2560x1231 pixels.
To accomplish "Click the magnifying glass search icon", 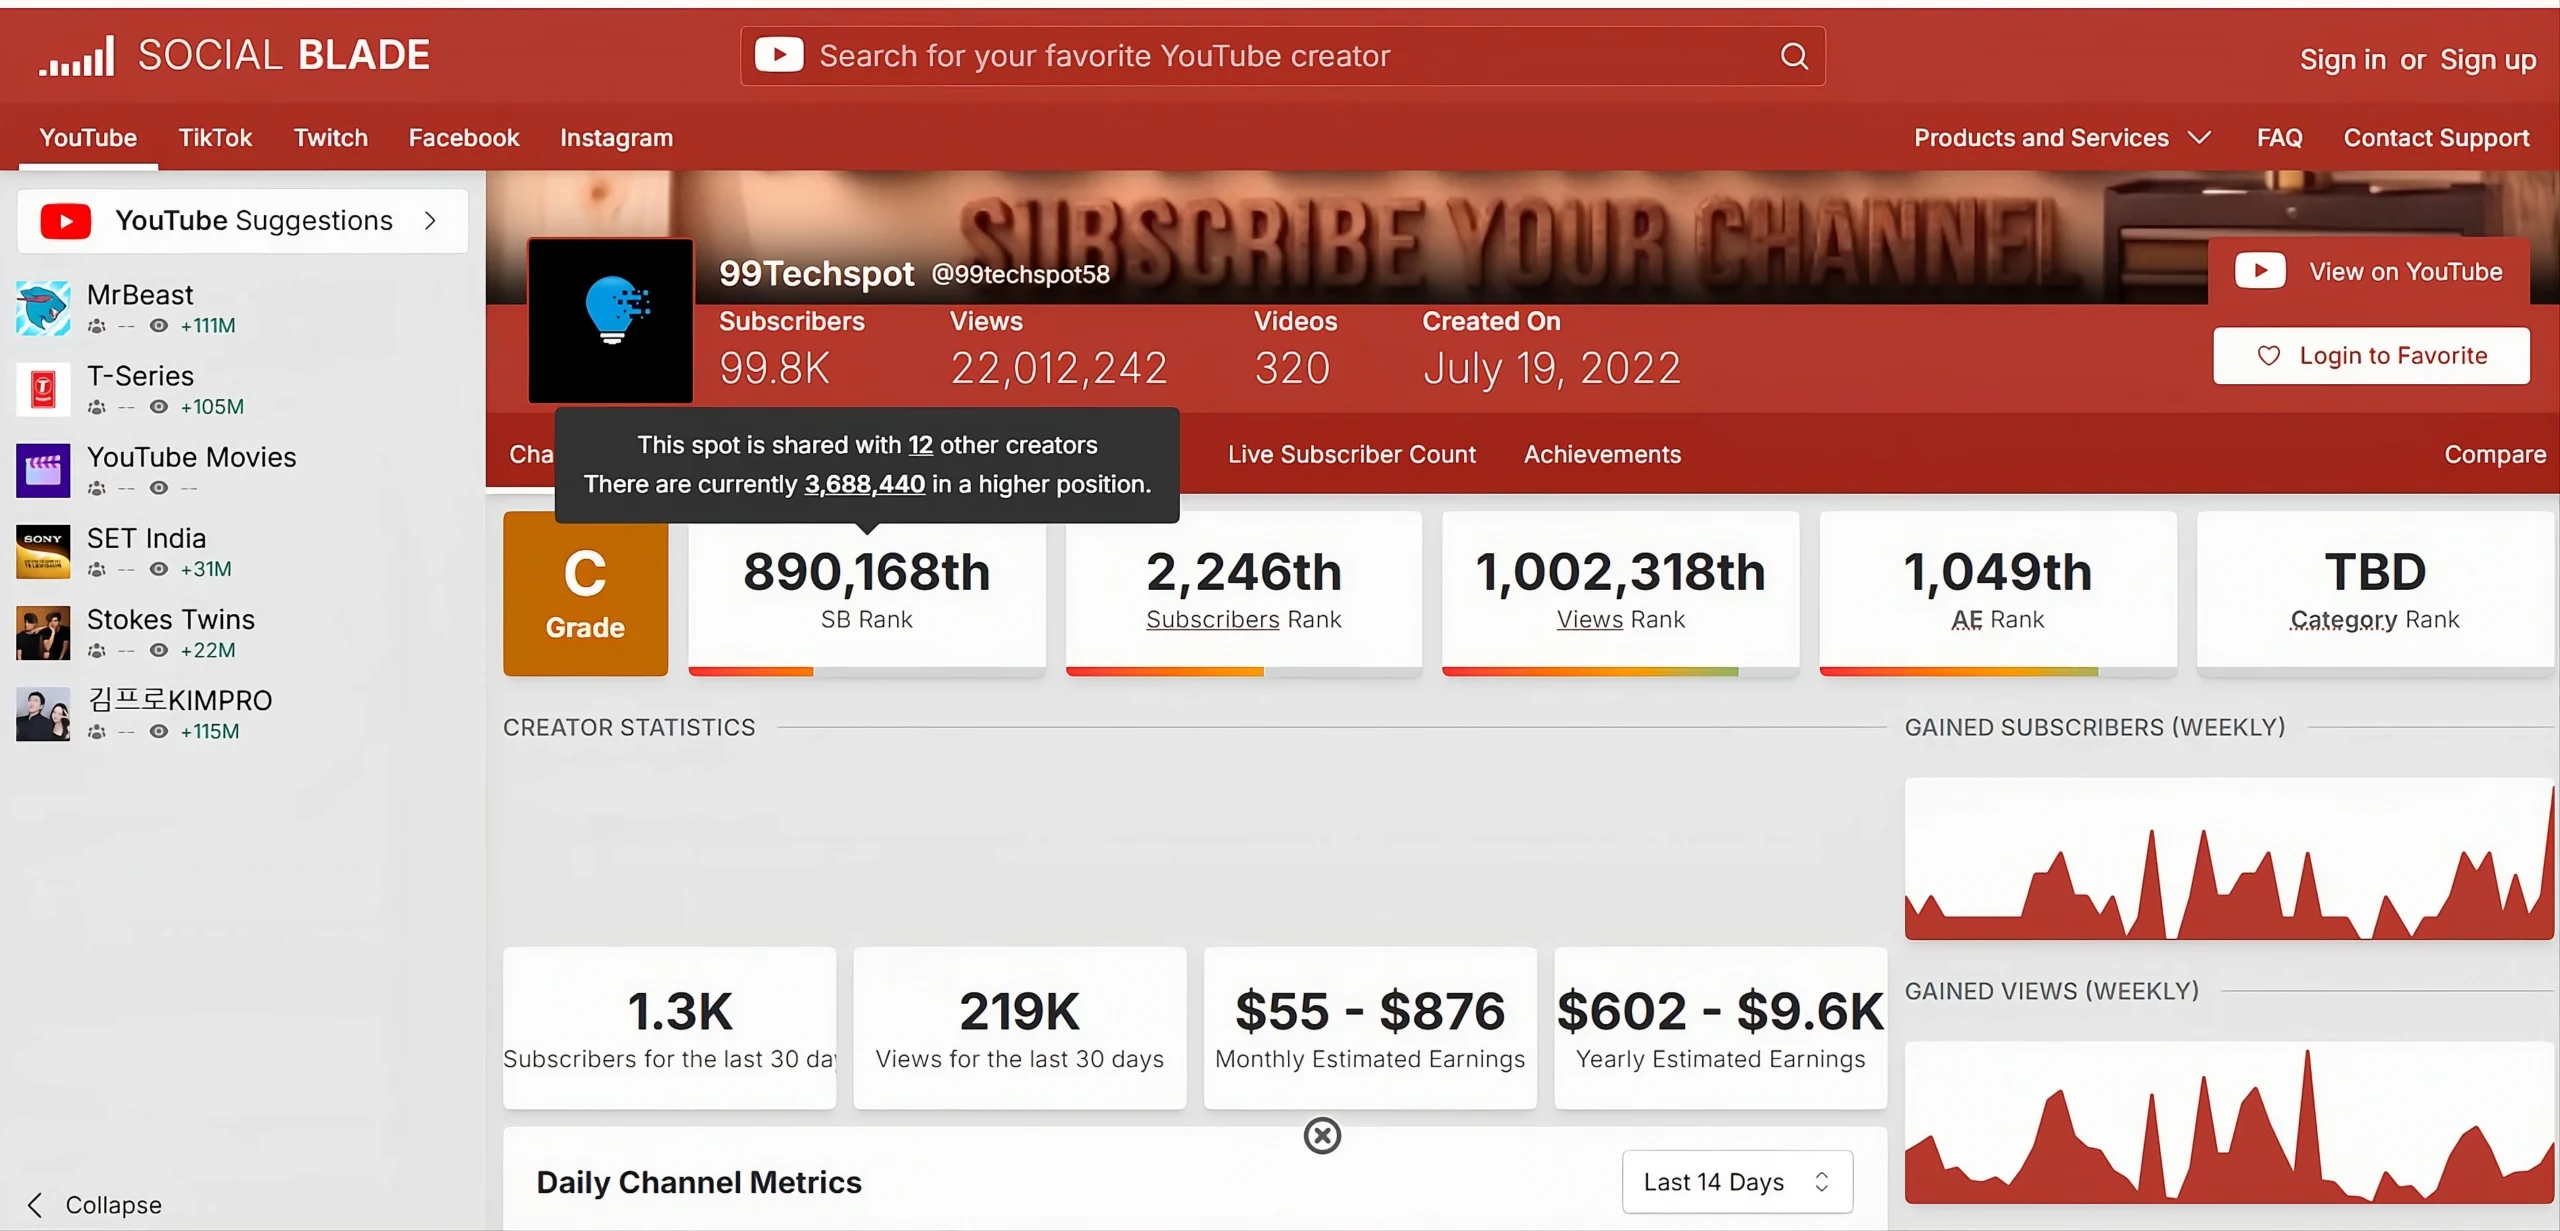I will point(1794,56).
